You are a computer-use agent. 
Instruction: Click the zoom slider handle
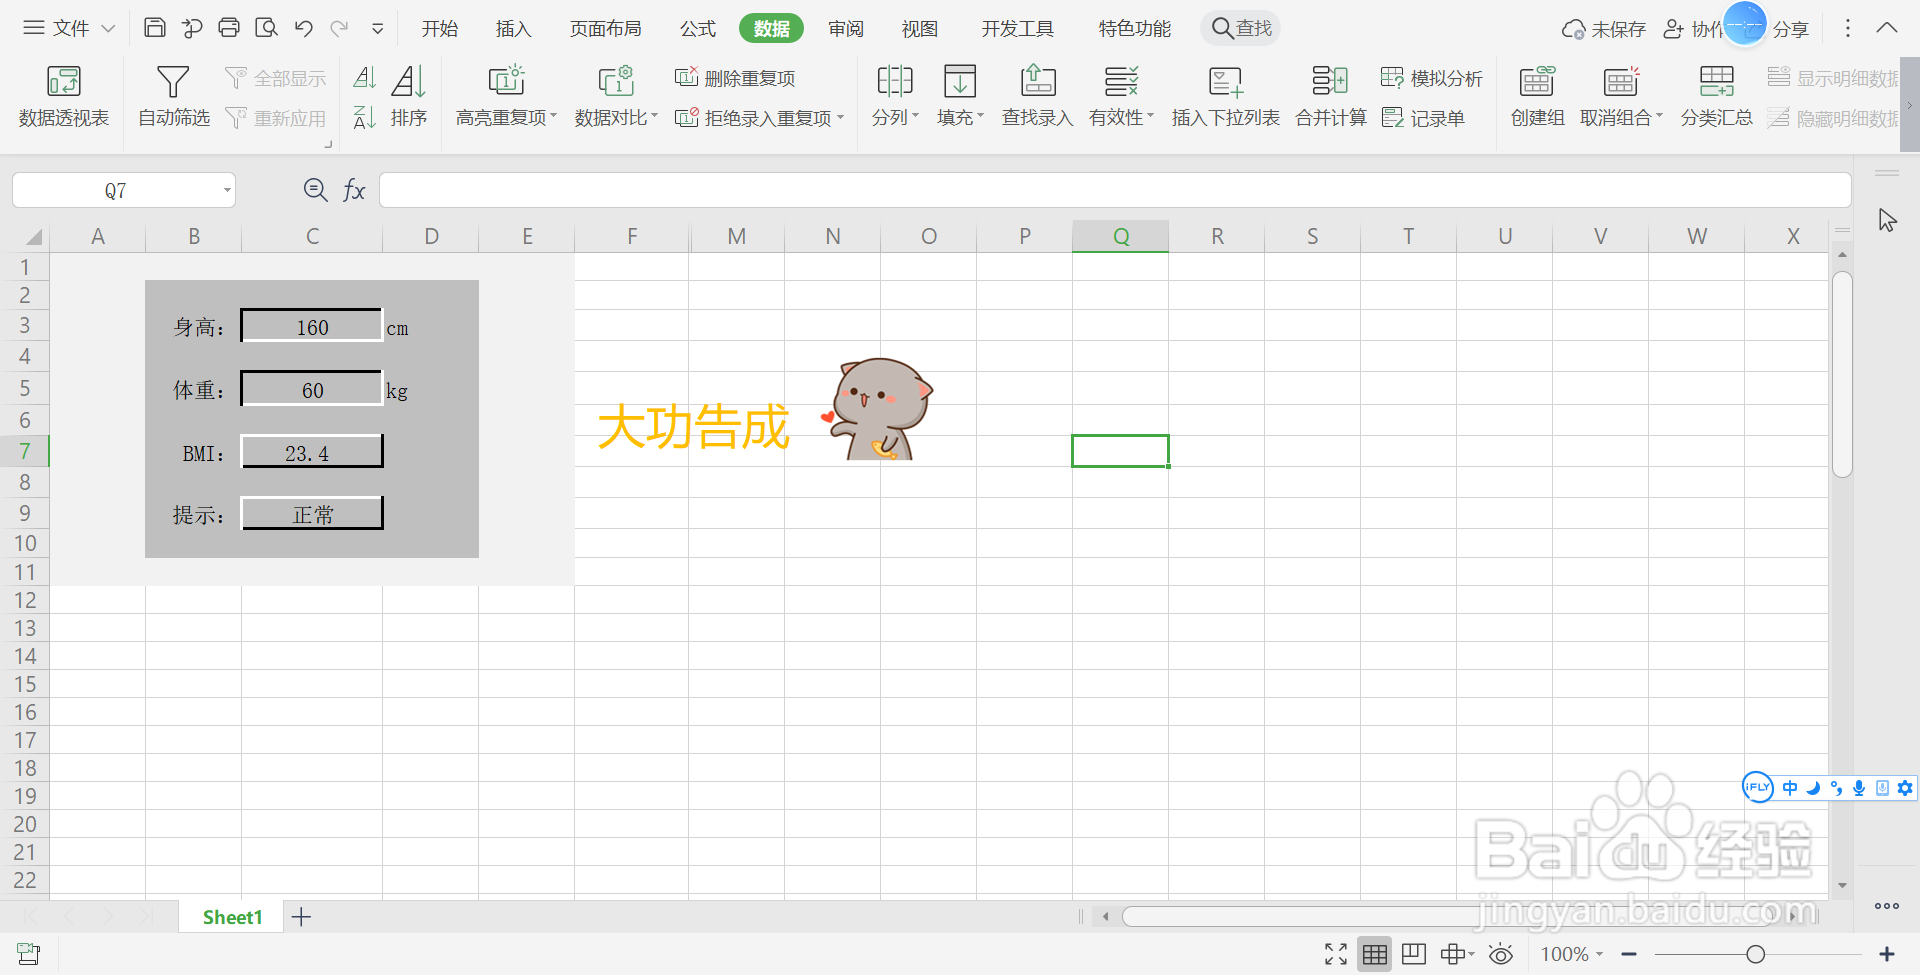(x=1755, y=954)
